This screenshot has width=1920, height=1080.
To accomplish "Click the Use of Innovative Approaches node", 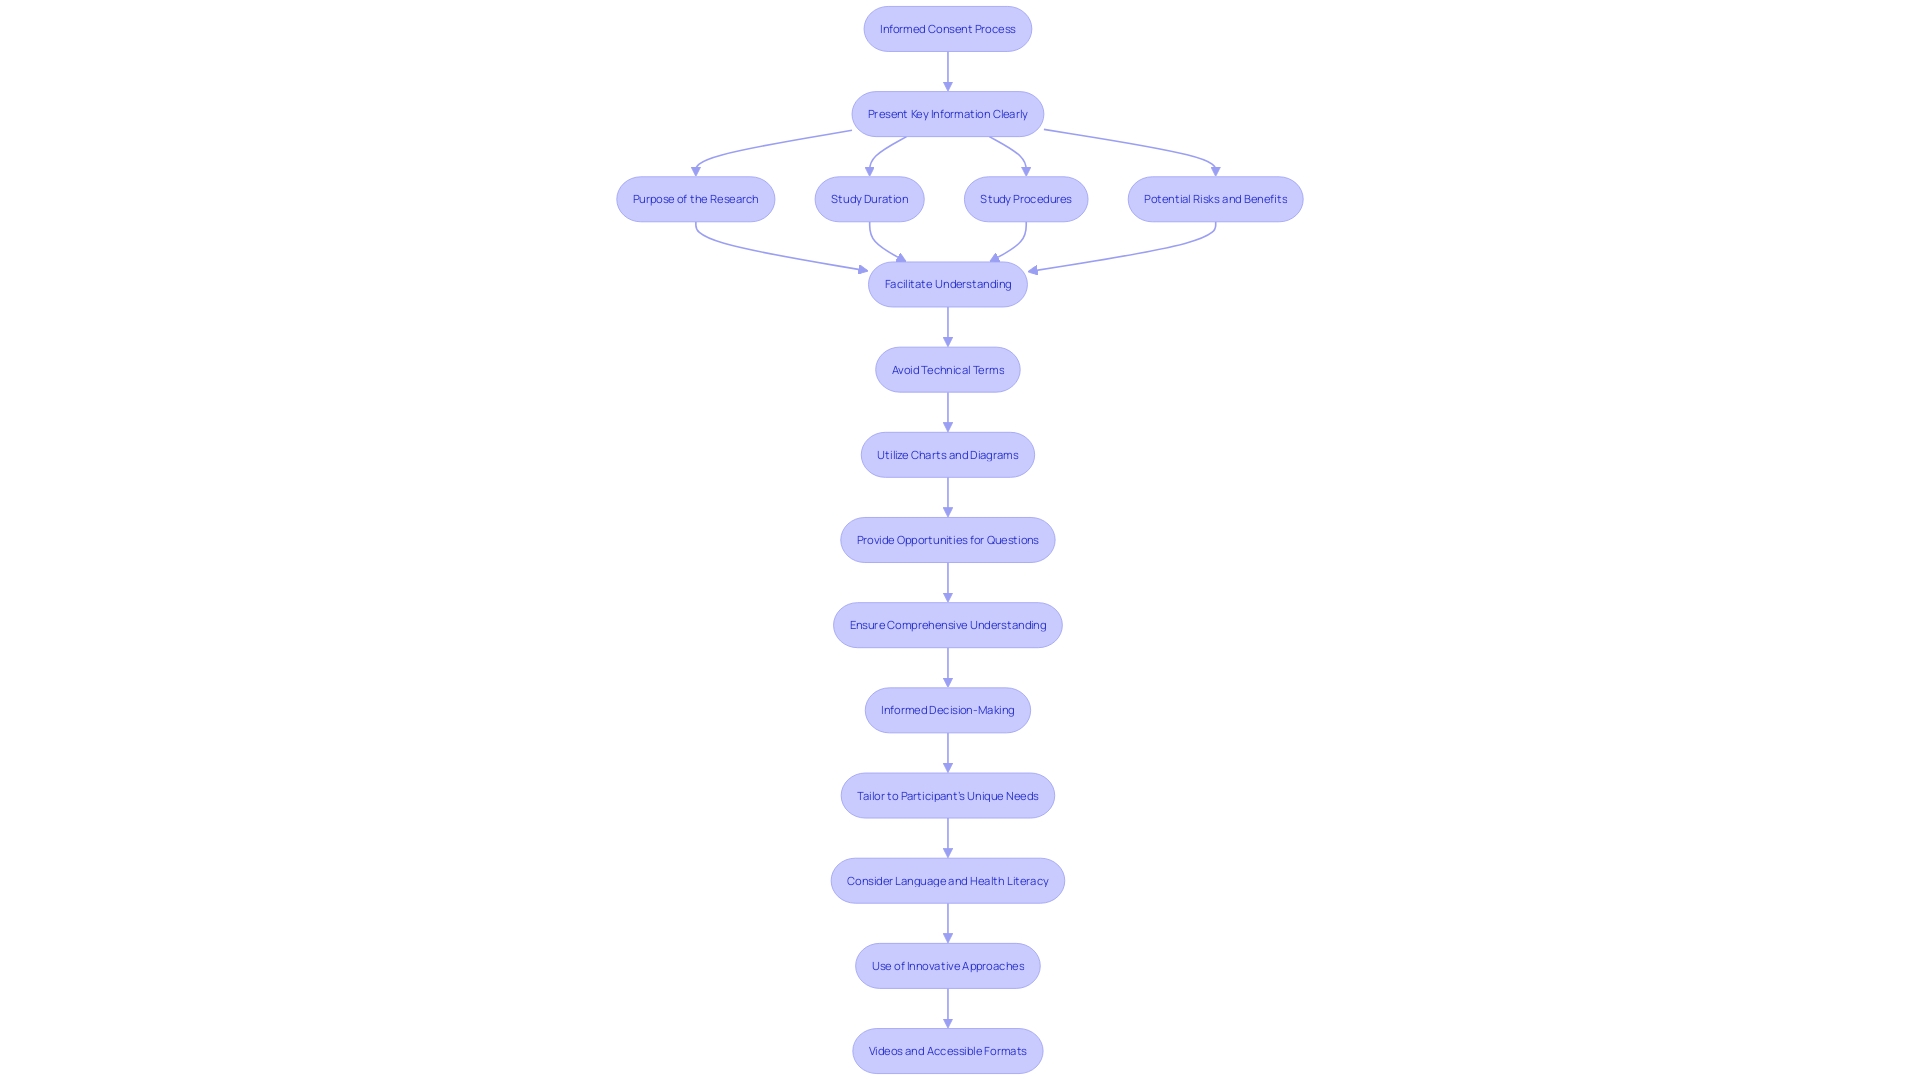I will pos(948,965).
